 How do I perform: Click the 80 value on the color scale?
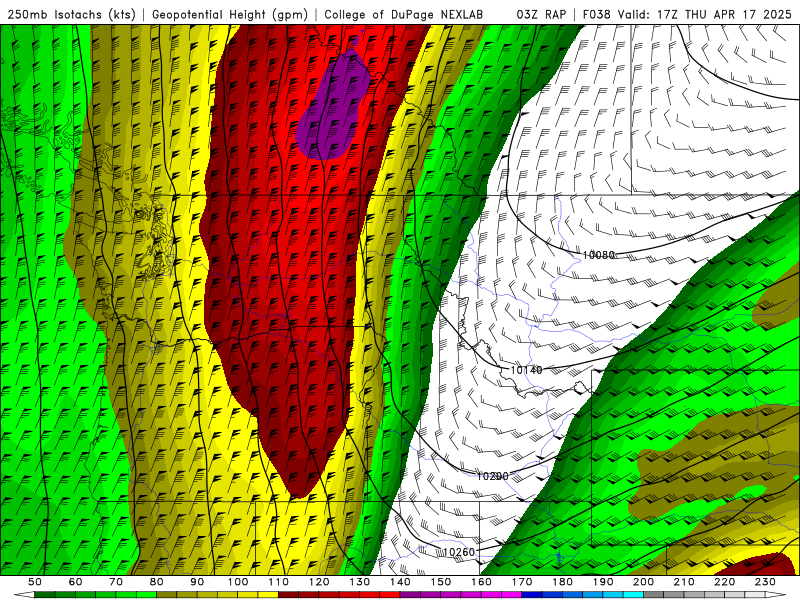157,582
